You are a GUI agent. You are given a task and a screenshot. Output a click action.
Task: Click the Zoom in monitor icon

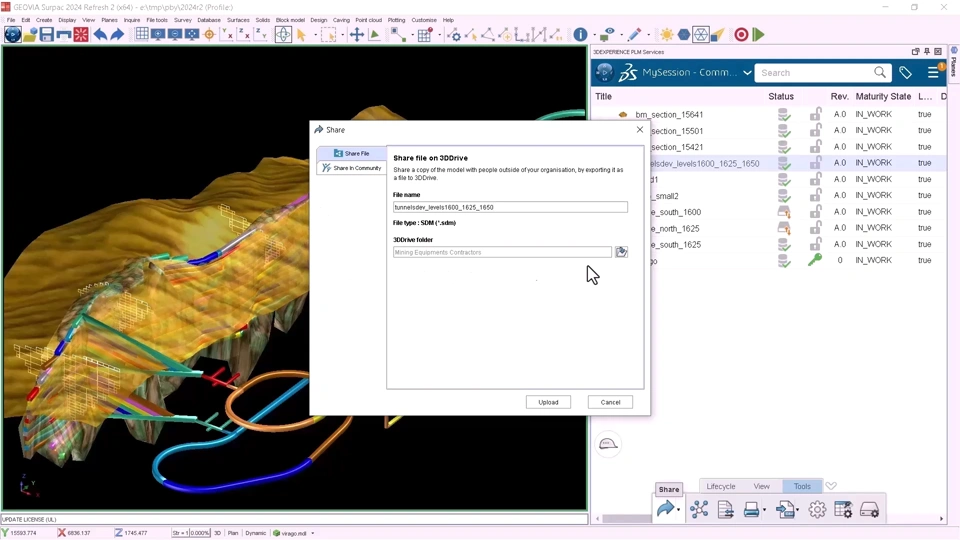coord(158,34)
